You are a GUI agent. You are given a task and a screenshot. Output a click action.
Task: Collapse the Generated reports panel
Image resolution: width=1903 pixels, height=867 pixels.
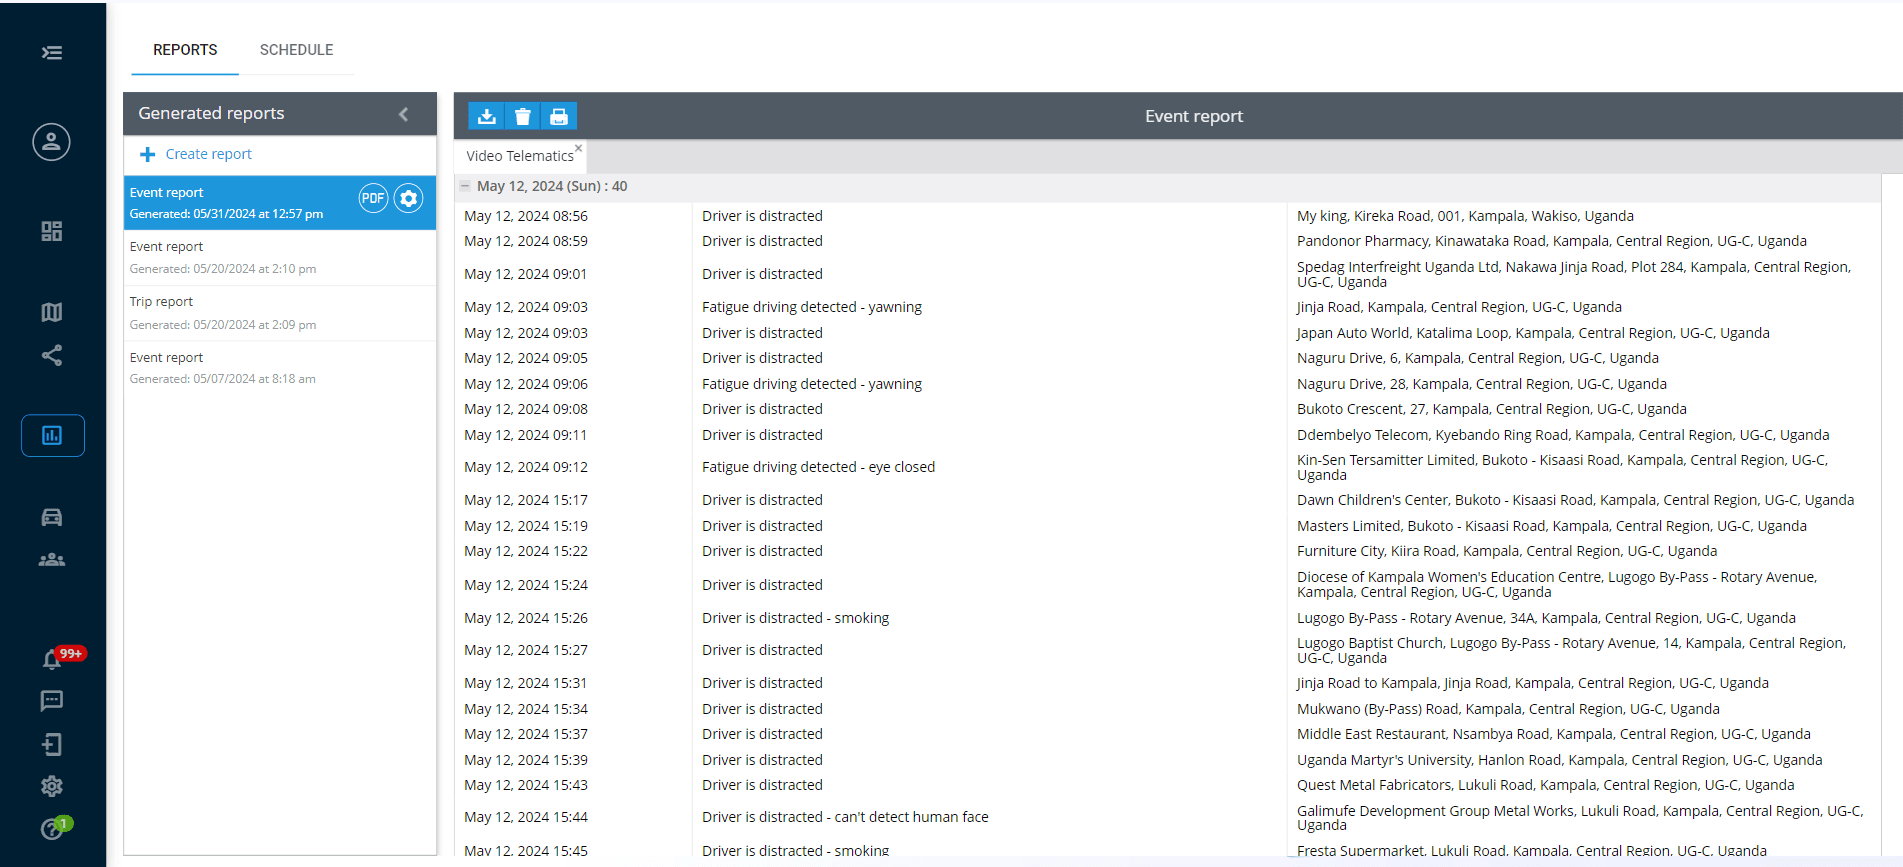click(404, 114)
